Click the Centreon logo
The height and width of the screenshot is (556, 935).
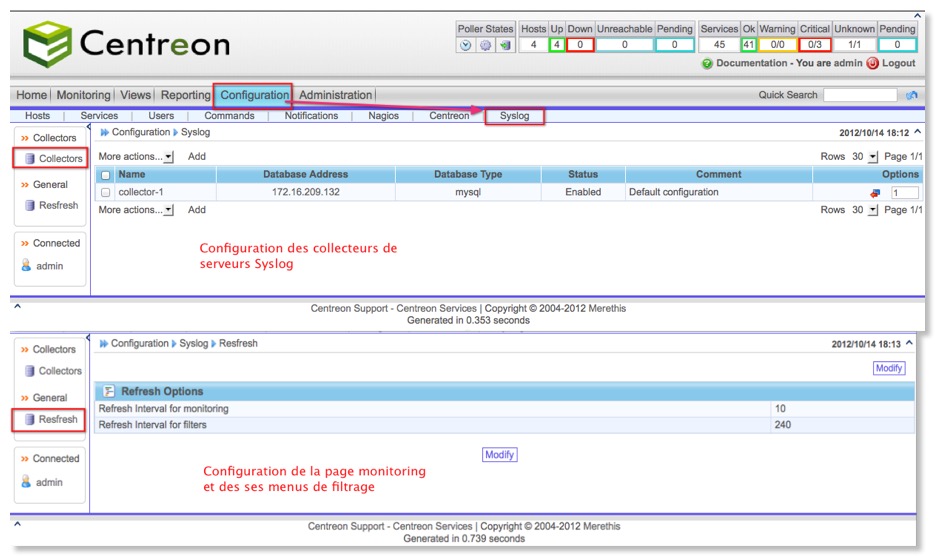click(126, 44)
